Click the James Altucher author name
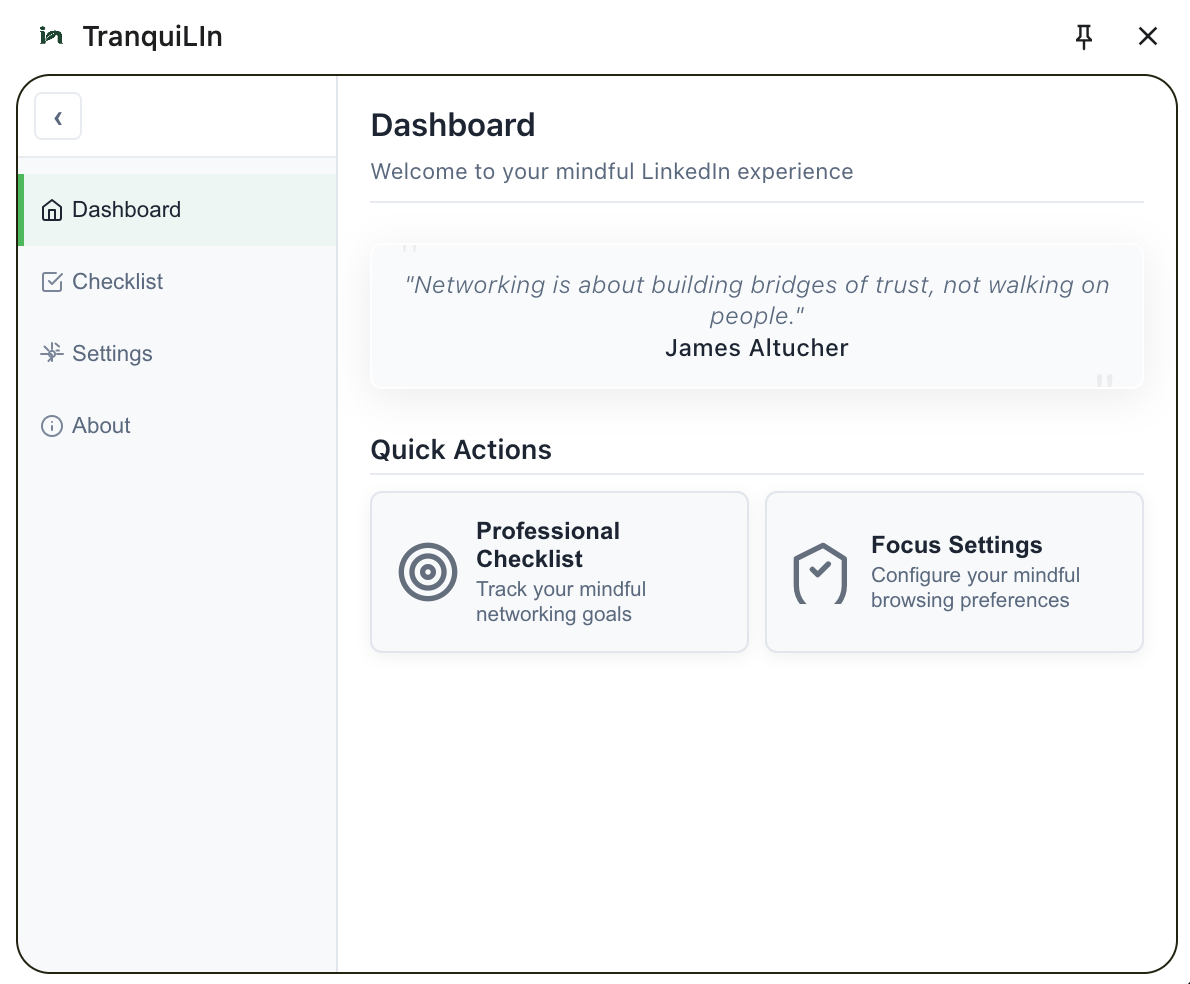This screenshot has height=984, width=1190. coord(756,348)
